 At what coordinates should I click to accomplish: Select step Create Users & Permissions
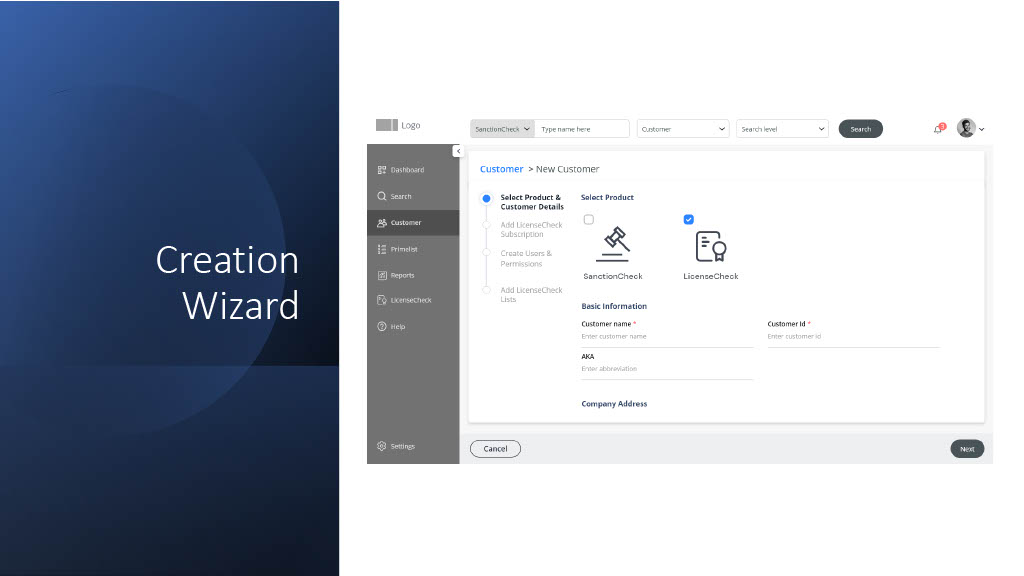[526, 259]
